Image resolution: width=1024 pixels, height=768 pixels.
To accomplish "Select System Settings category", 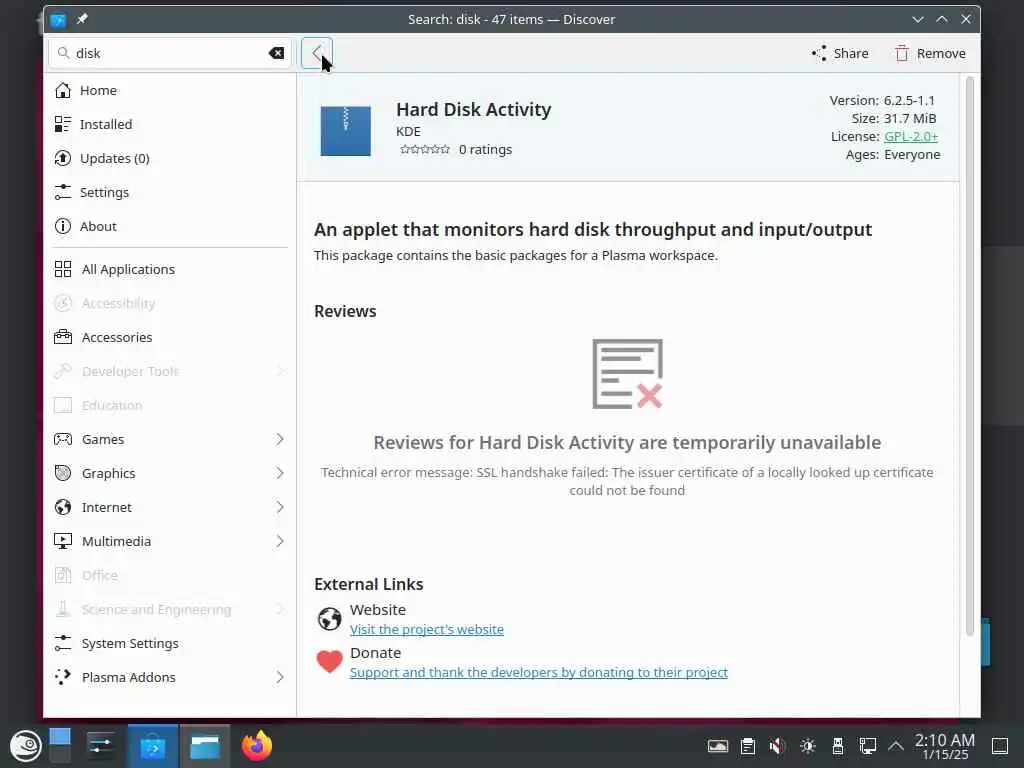I will click(x=169, y=643).
